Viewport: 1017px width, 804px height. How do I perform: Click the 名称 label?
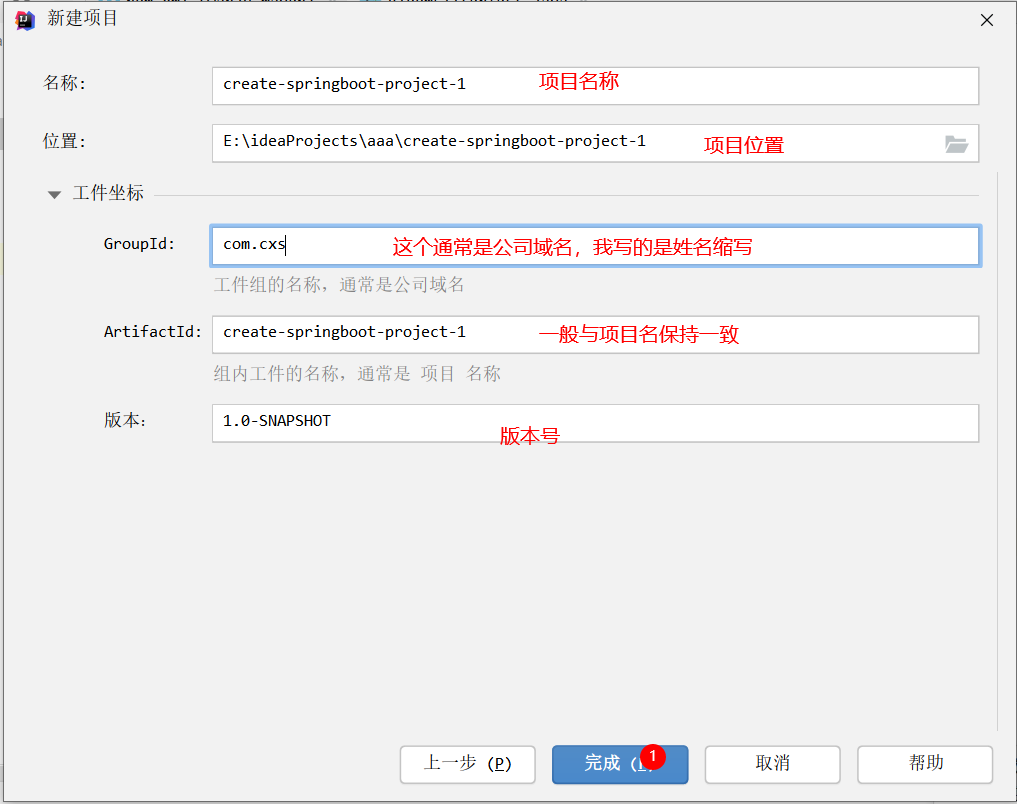tap(64, 84)
